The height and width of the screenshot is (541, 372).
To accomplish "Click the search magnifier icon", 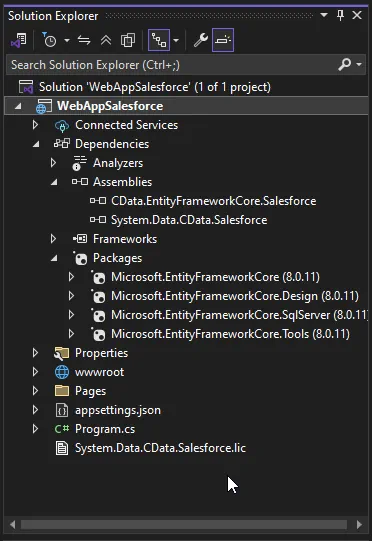I will 344,65.
